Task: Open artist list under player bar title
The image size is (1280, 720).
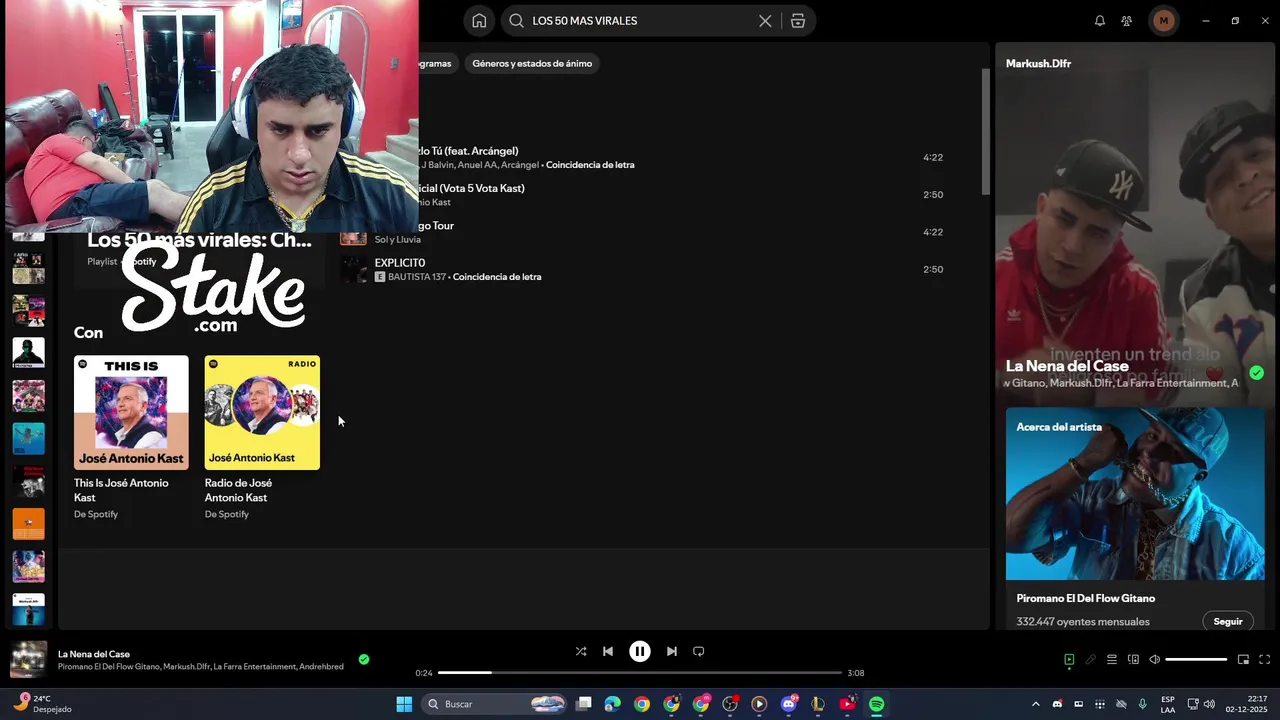Action: [x=200, y=667]
